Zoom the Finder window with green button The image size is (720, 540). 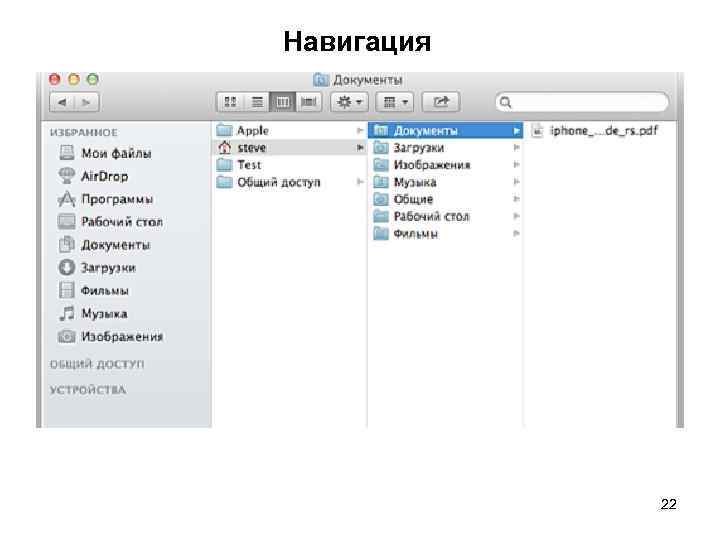point(93,79)
